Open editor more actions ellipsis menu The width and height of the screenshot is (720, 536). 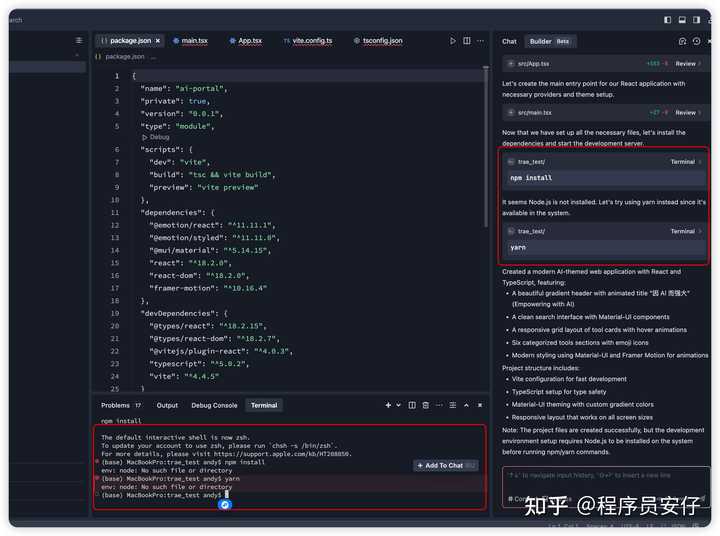pos(480,41)
